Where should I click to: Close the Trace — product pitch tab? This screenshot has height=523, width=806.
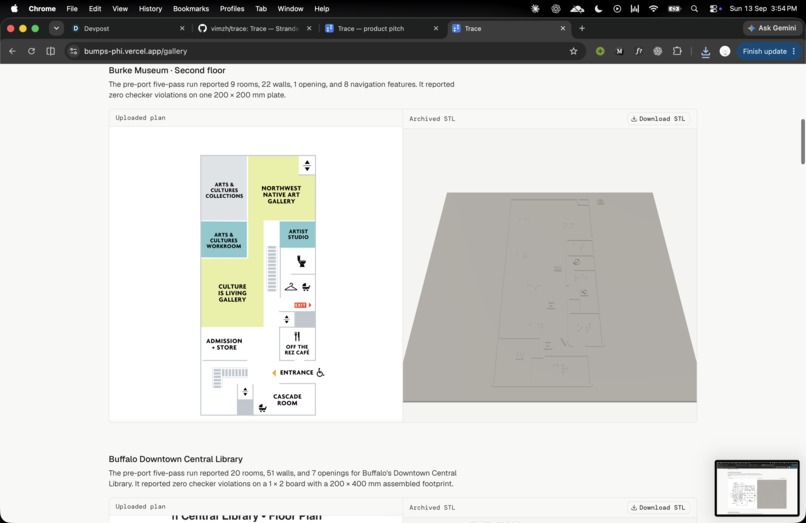tap(436, 29)
